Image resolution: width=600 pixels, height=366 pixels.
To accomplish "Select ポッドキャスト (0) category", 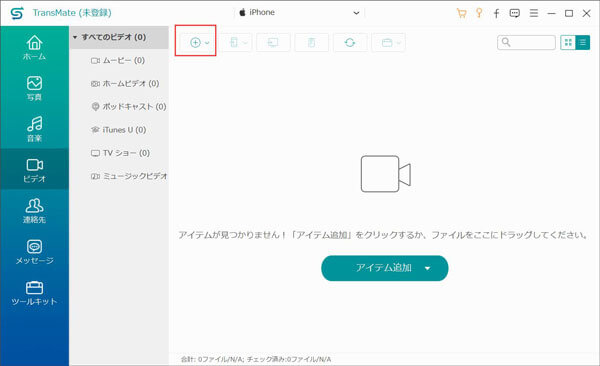I will point(129,106).
